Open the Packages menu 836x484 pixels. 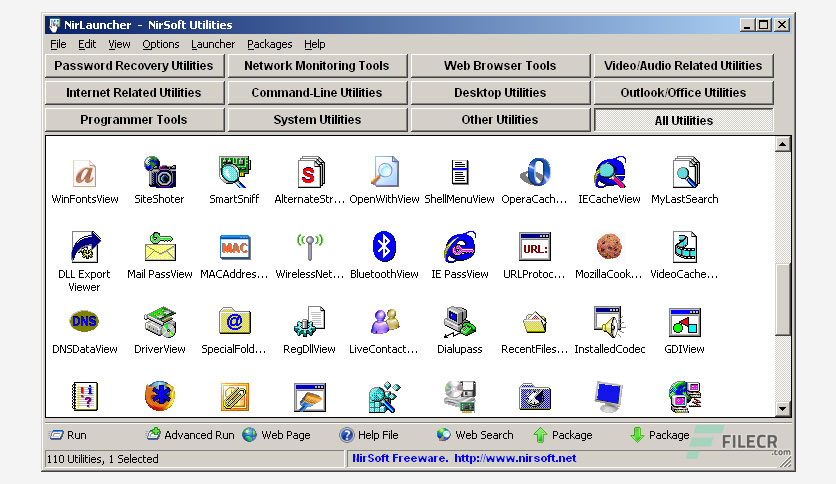pyautogui.click(x=269, y=44)
